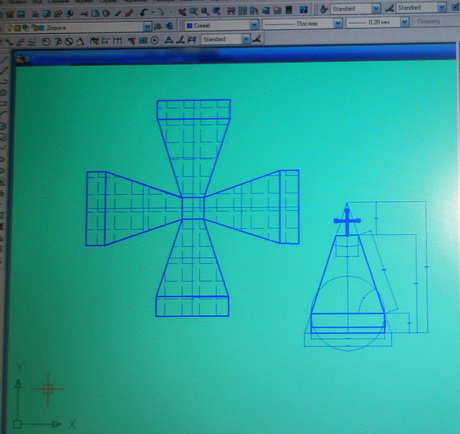Open the Послою linetype dropdown
The image size is (460, 434).
338,23
